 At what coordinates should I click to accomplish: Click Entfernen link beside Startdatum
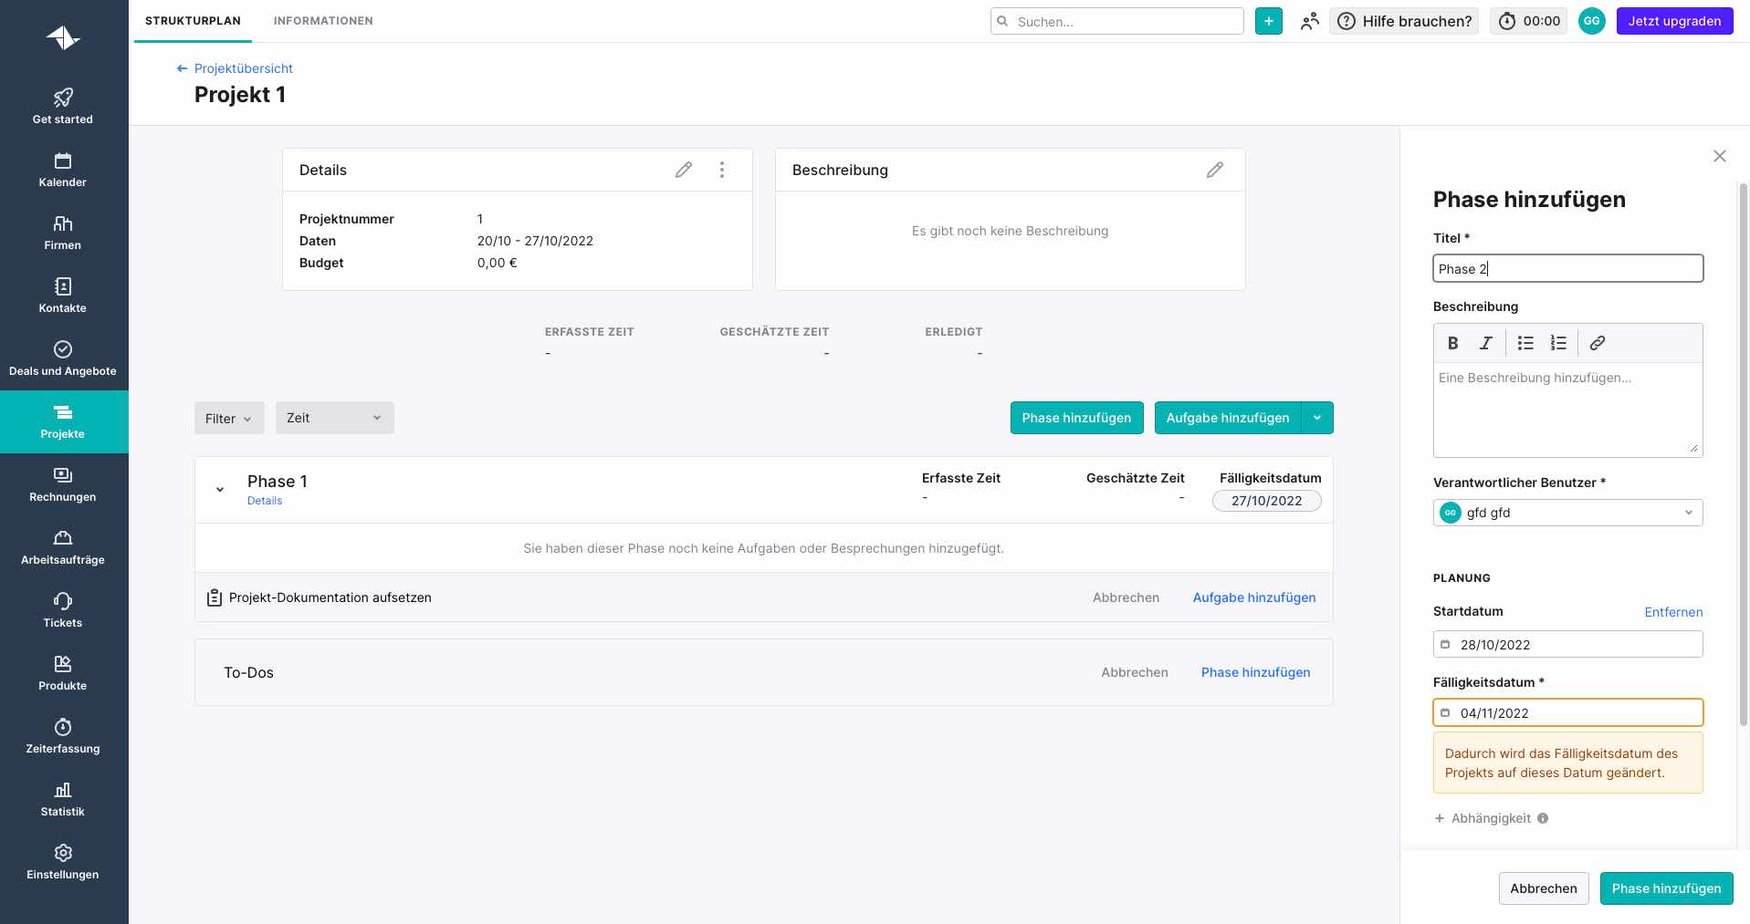(1673, 612)
